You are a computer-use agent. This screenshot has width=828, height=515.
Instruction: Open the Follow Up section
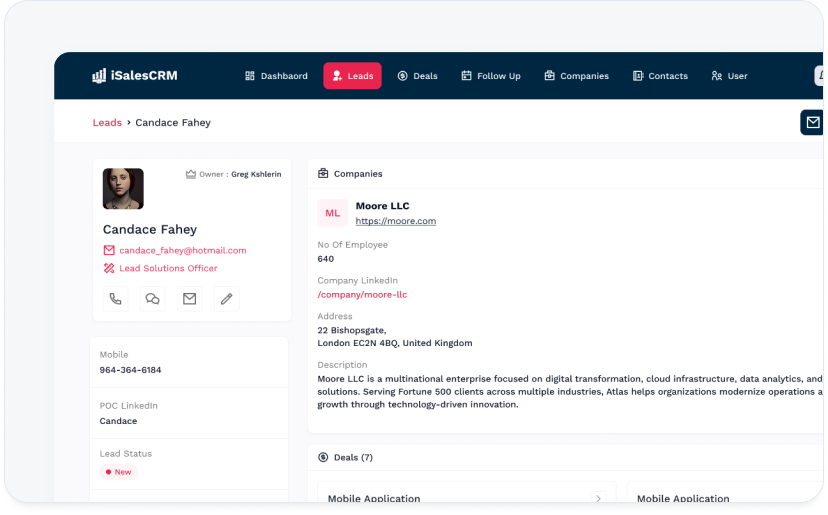[x=491, y=76]
